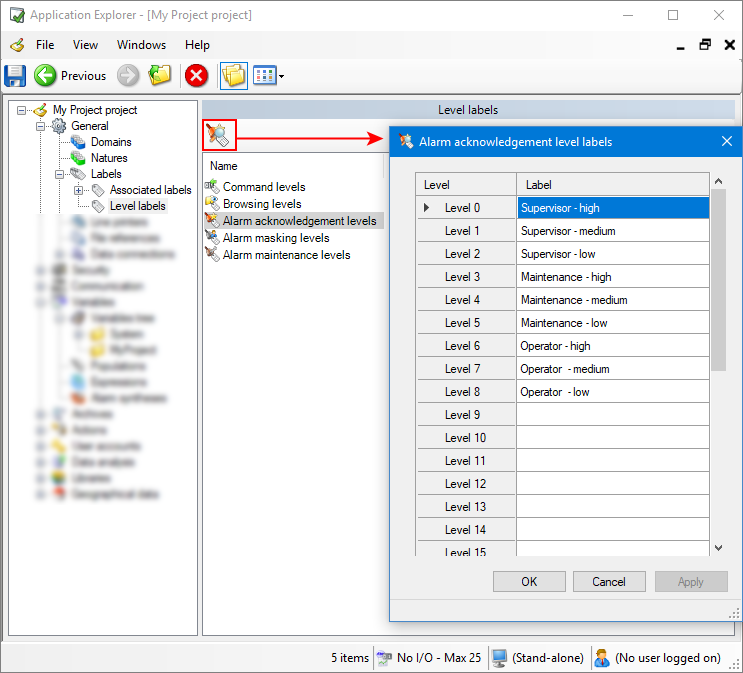This screenshot has width=743, height=673.
Task: Toggle the folder tree view toolbar icon
Action: 233,76
